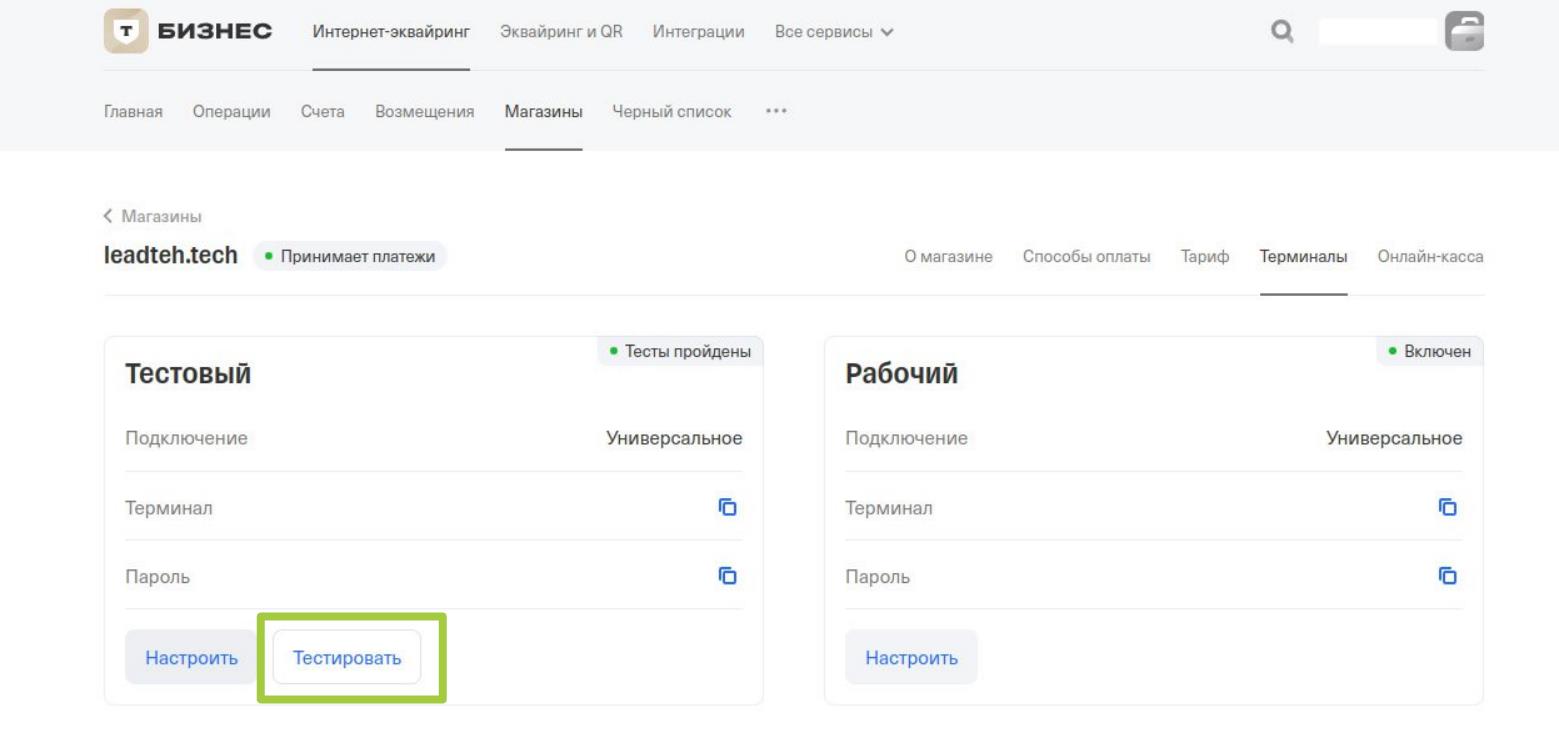The image size is (1559, 754).
Task: Copy the test terminal ID
Action: pyautogui.click(x=727, y=507)
